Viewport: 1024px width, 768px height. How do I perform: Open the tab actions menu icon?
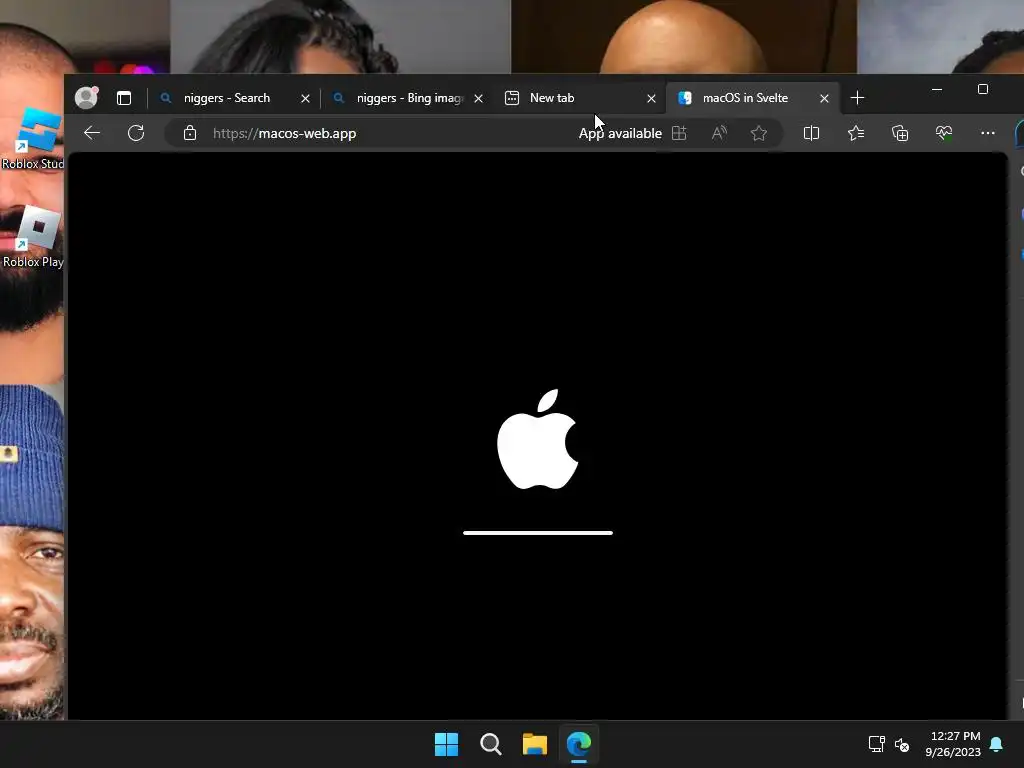[x=123, y=98]
